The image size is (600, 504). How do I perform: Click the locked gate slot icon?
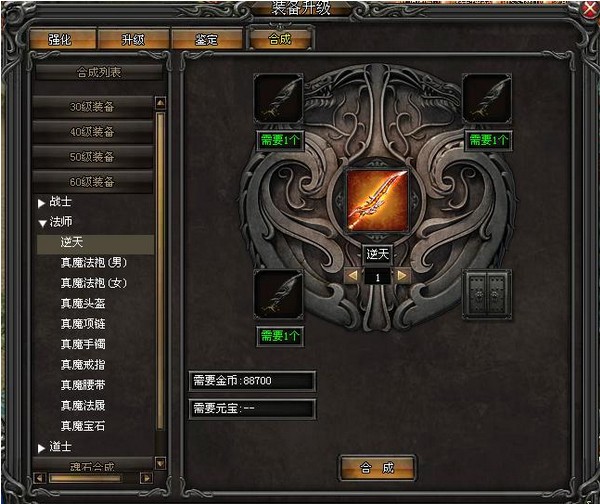pos(487,294)
